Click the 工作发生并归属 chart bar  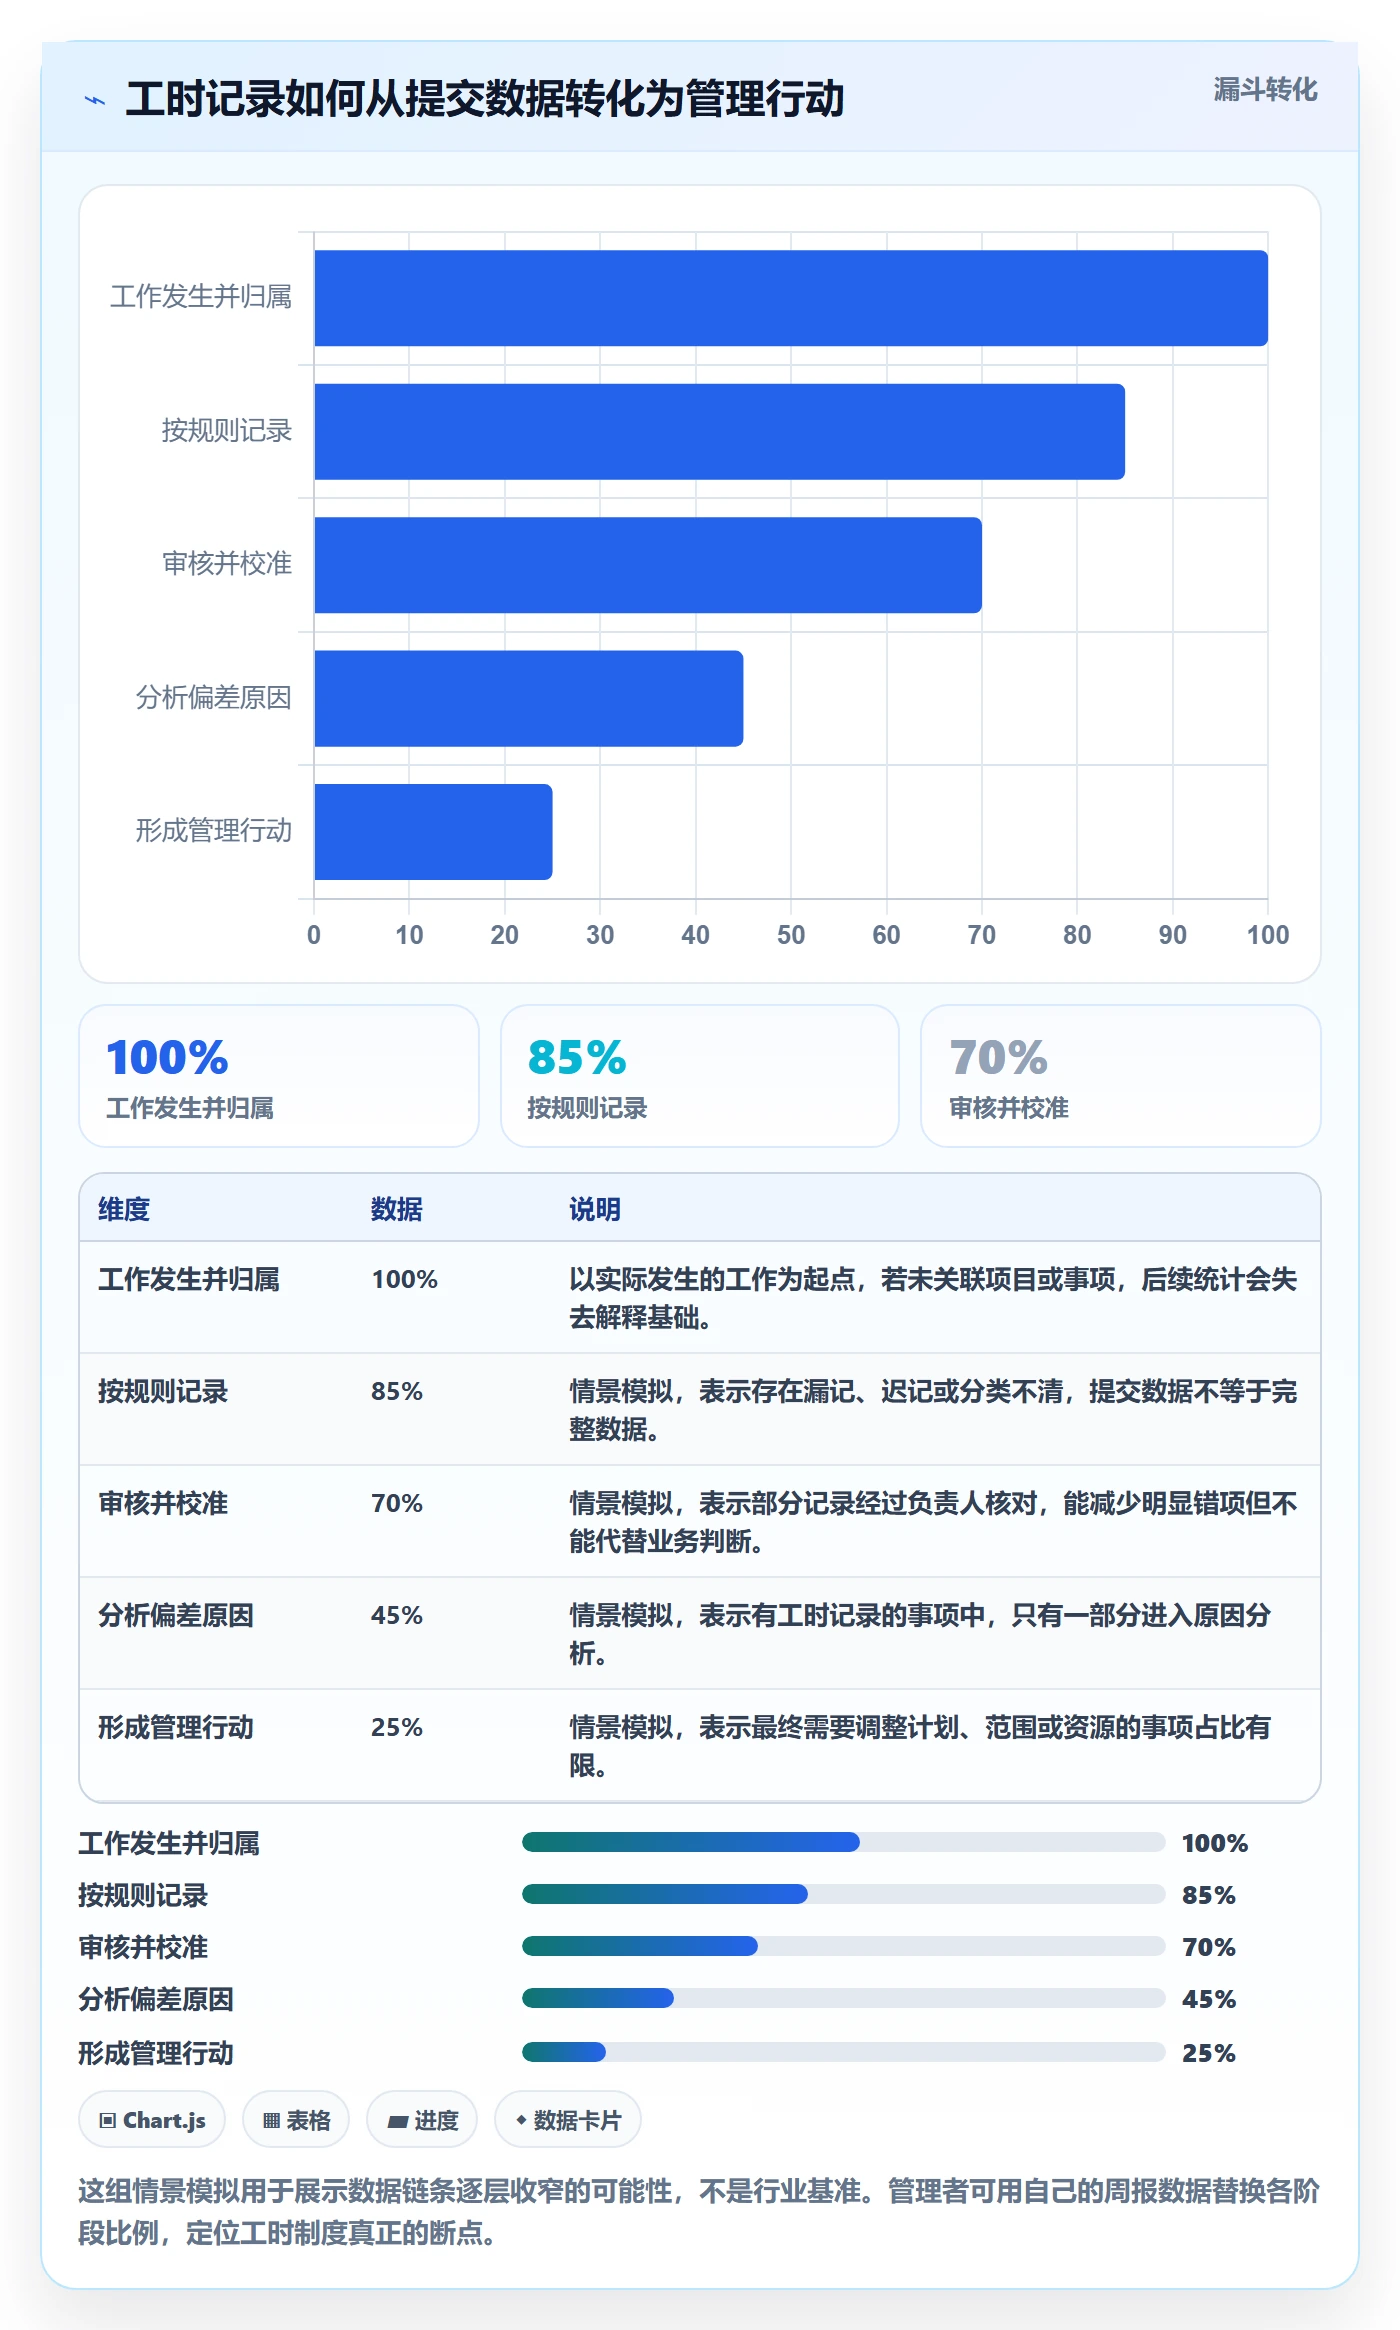click(791, 298)
